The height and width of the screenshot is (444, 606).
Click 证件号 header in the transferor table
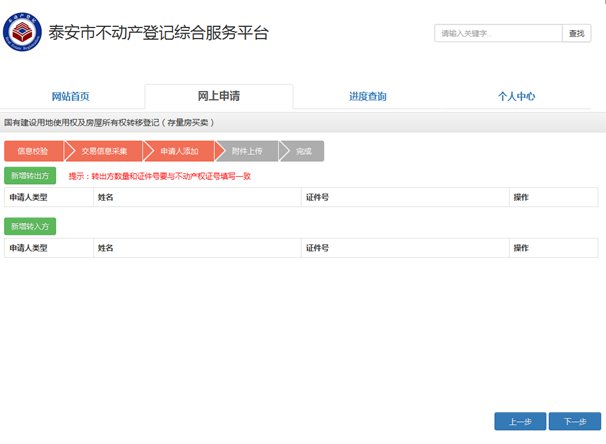(x=316, y=198)
